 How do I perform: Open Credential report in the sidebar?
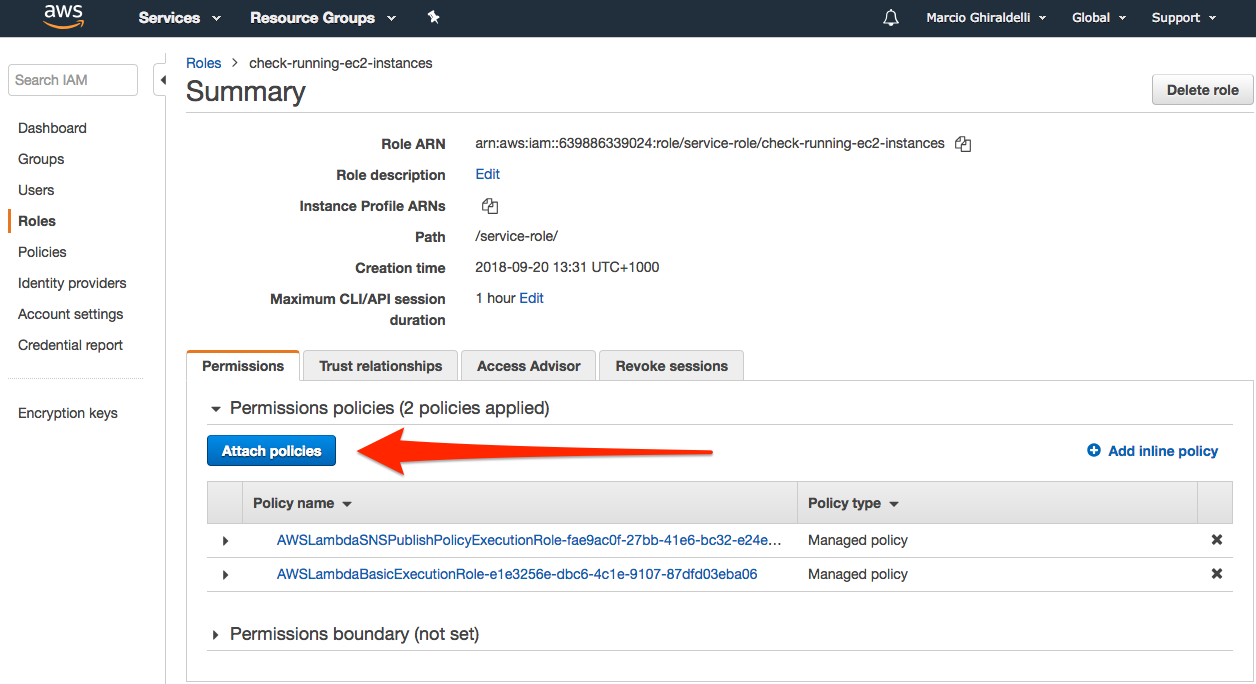pyautogui.click(x=70, y=345)
